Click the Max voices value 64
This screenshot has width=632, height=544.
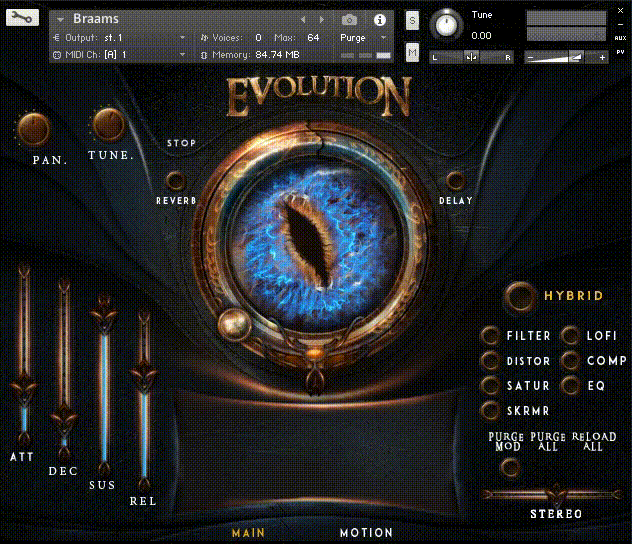[x=313, y=37]
